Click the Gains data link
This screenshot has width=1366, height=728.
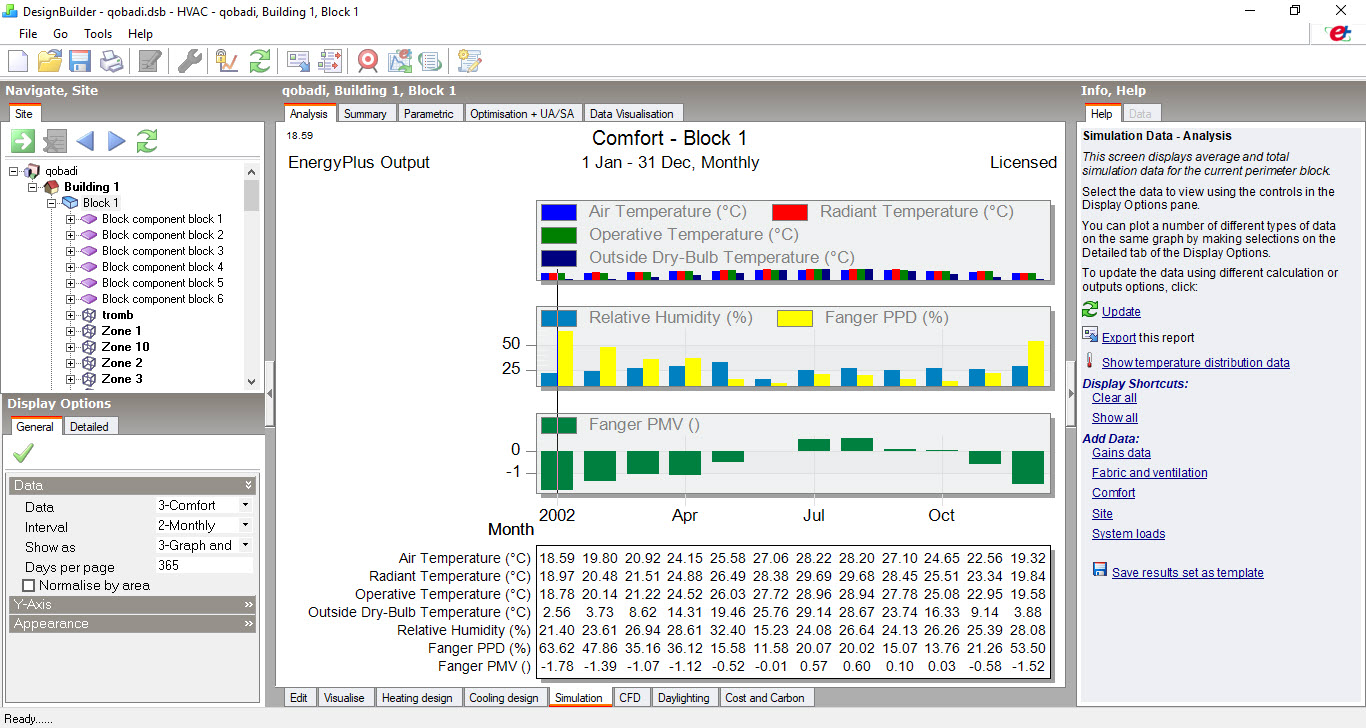pos(1121,453)
